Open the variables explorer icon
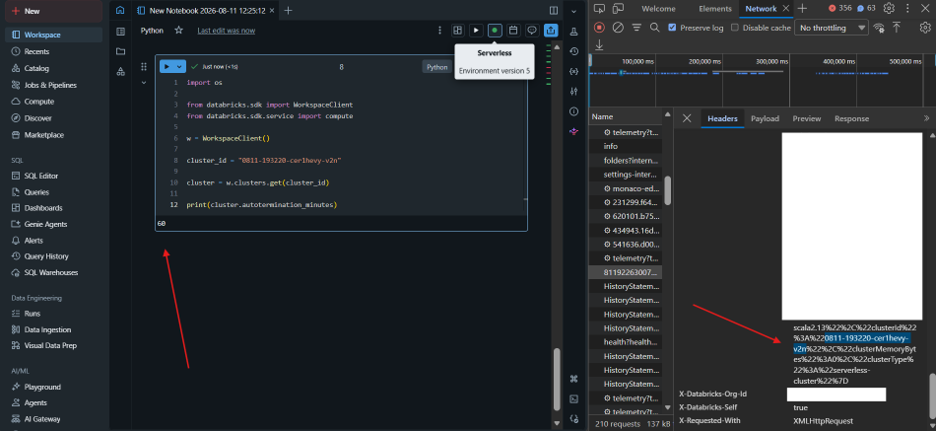936x431 pixels. [x=574, y=72]
